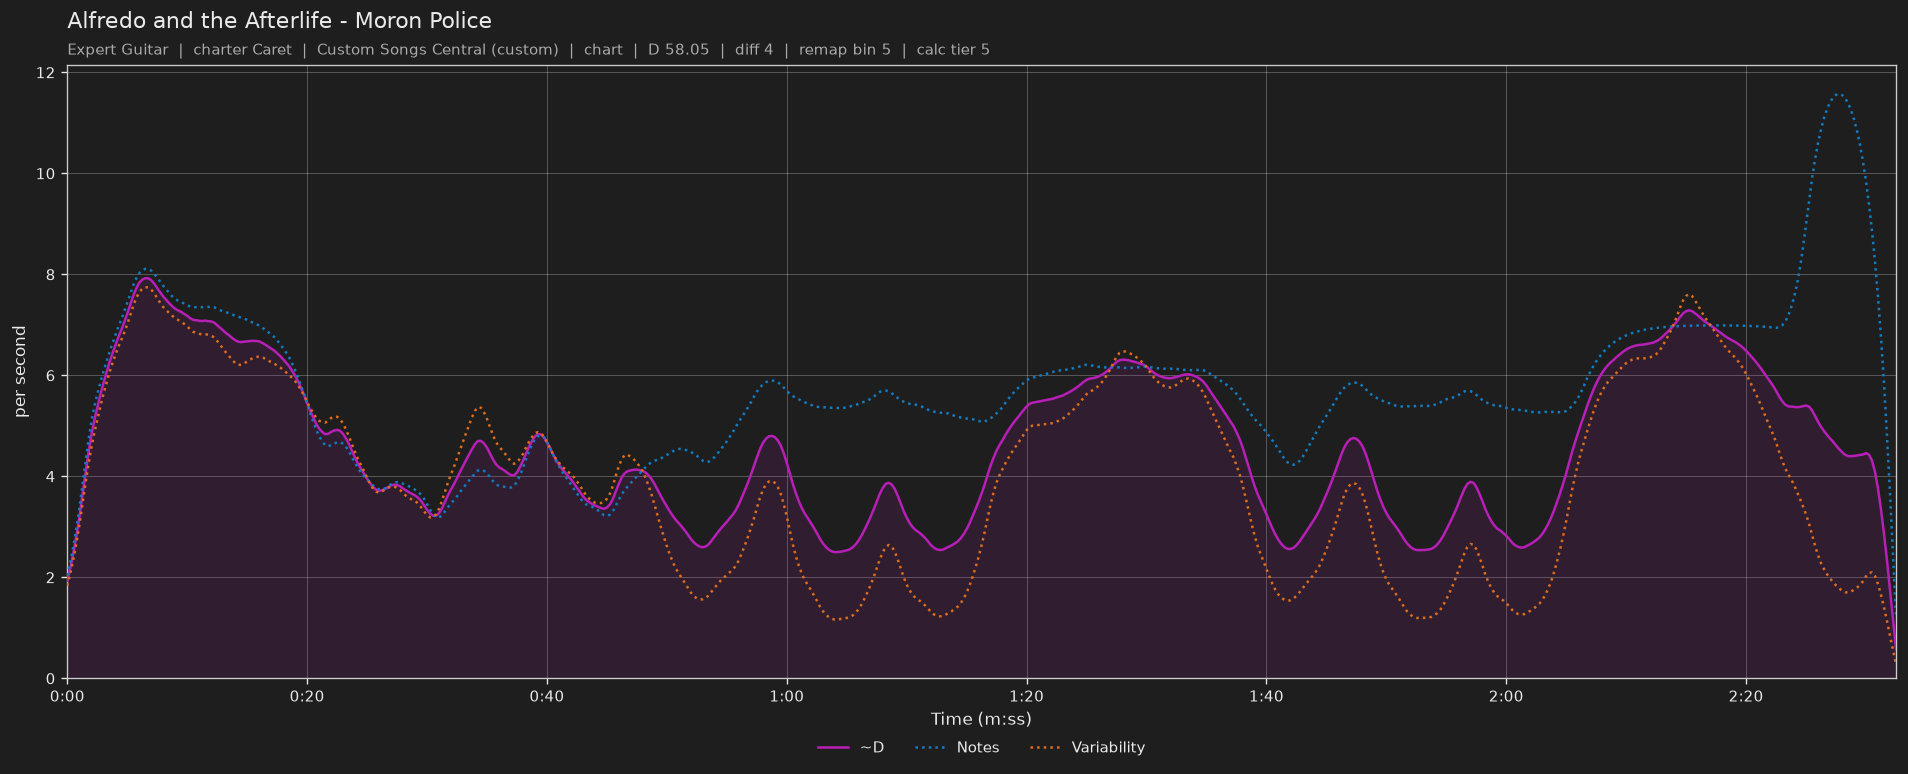Click the 2:20 x-axis tick label
The image size is (1908, 774).
point(1746,696)
